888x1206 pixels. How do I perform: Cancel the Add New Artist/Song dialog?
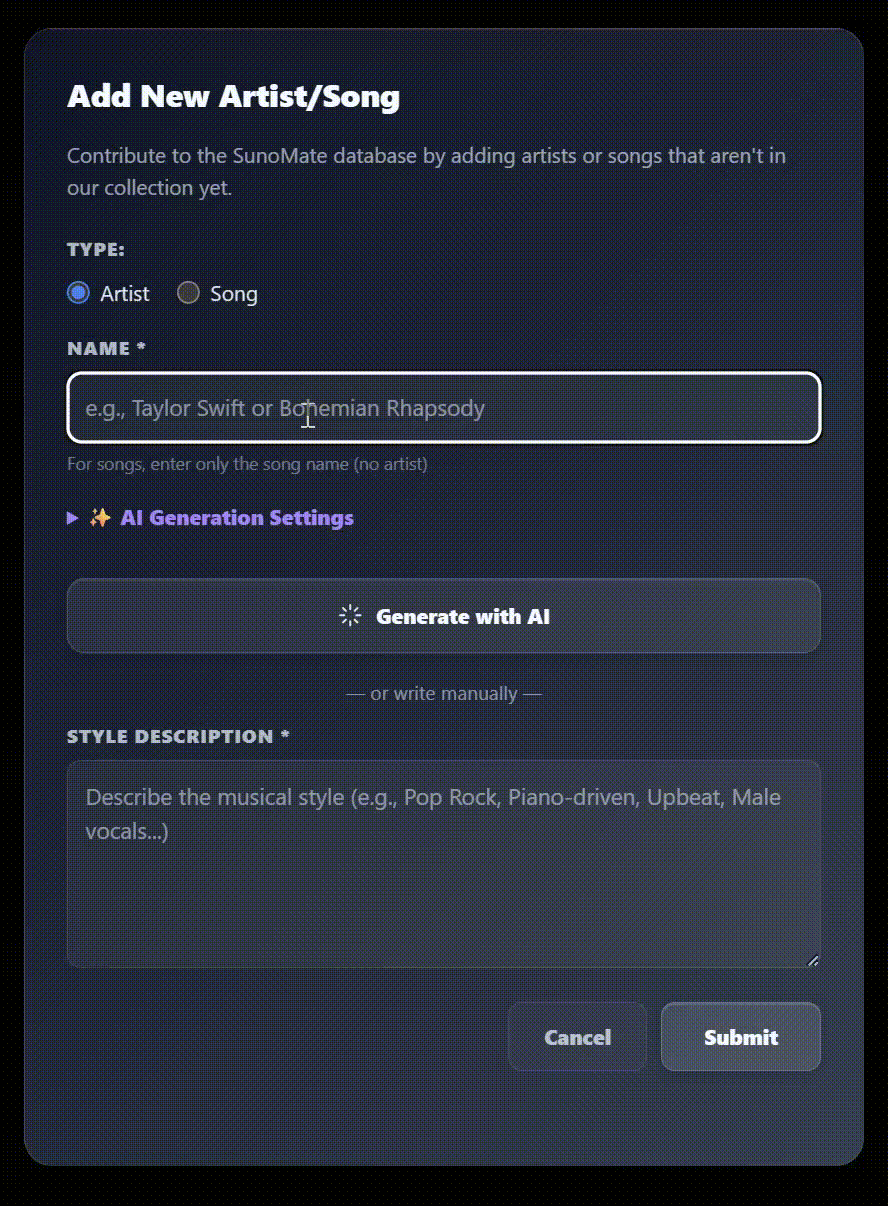577,1037
